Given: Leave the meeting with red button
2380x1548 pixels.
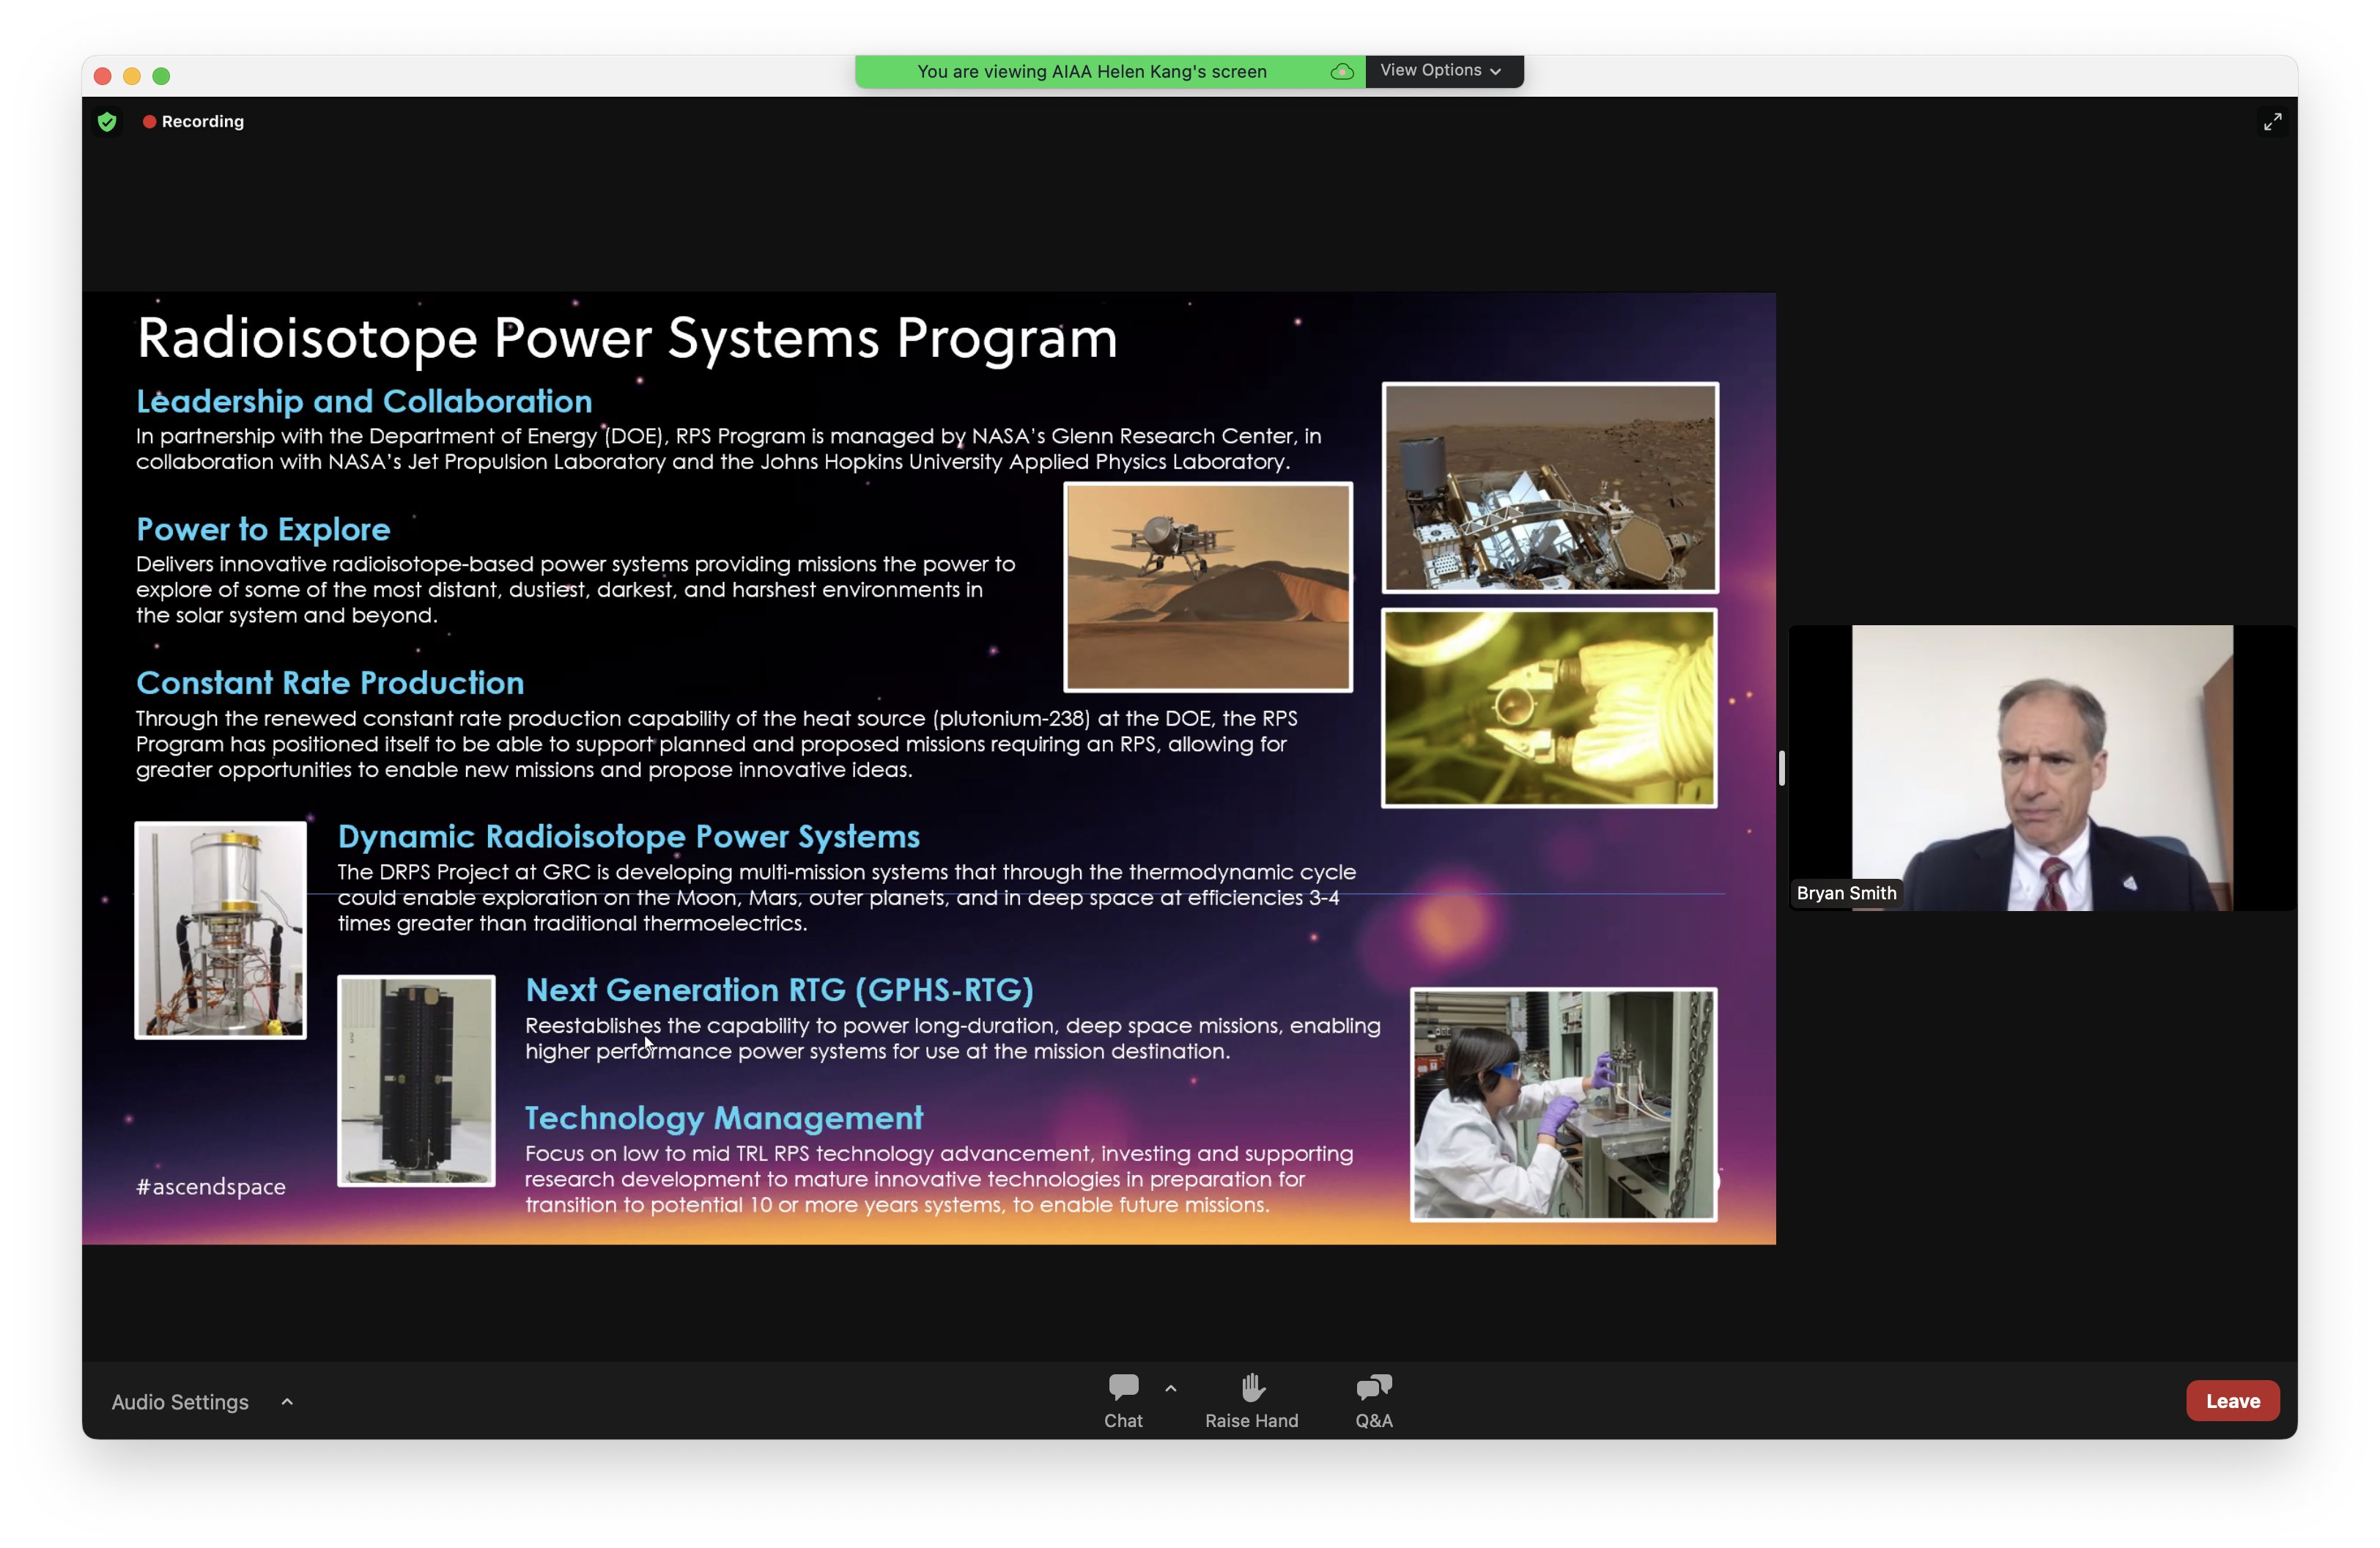Looking at the screenshot, I should (2232, 1401).
